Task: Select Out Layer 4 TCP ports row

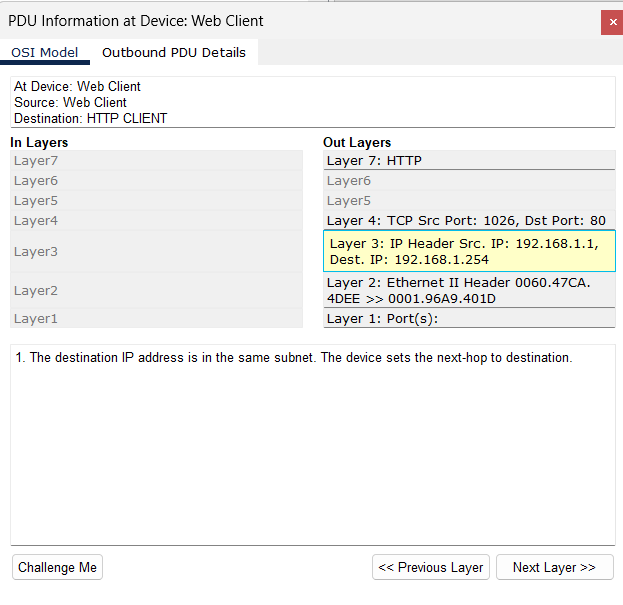Action: click(x=469, y=220)
